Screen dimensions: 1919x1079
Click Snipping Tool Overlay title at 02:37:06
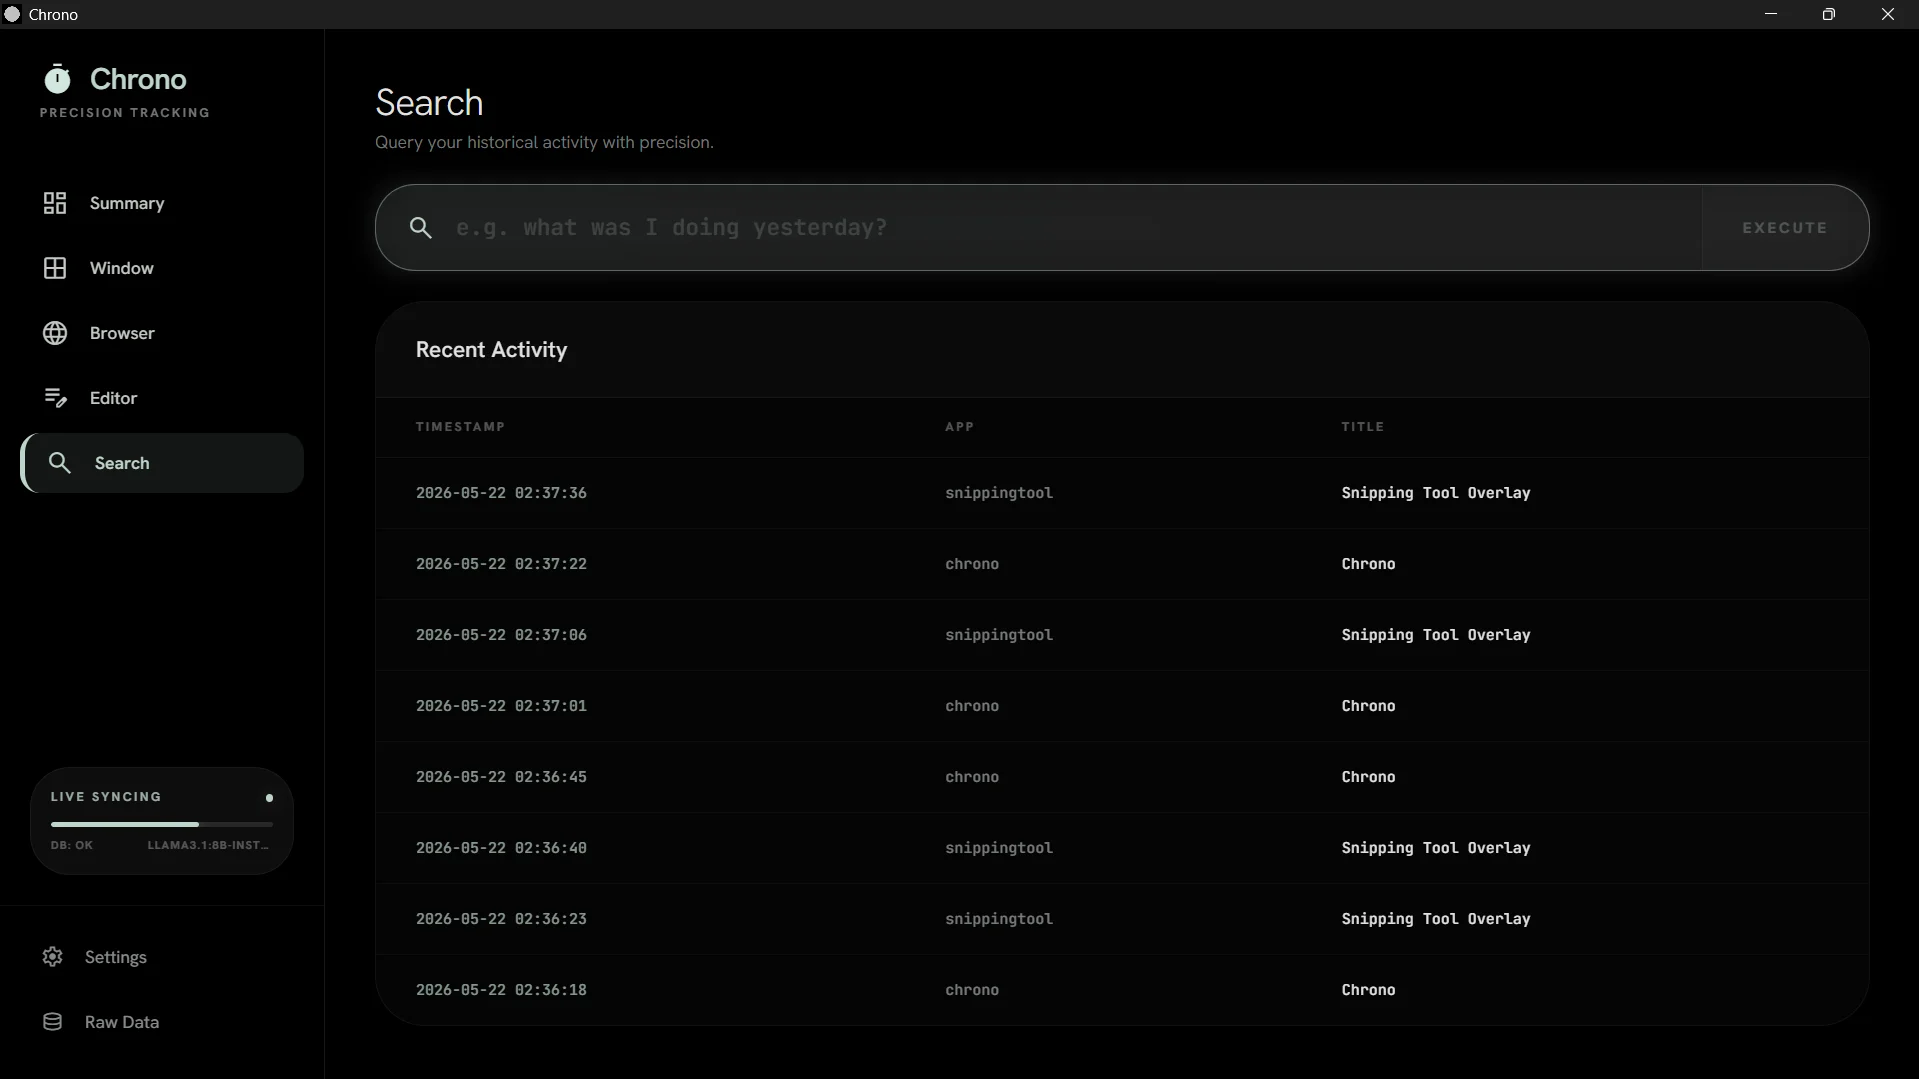tap(1436, 635)
